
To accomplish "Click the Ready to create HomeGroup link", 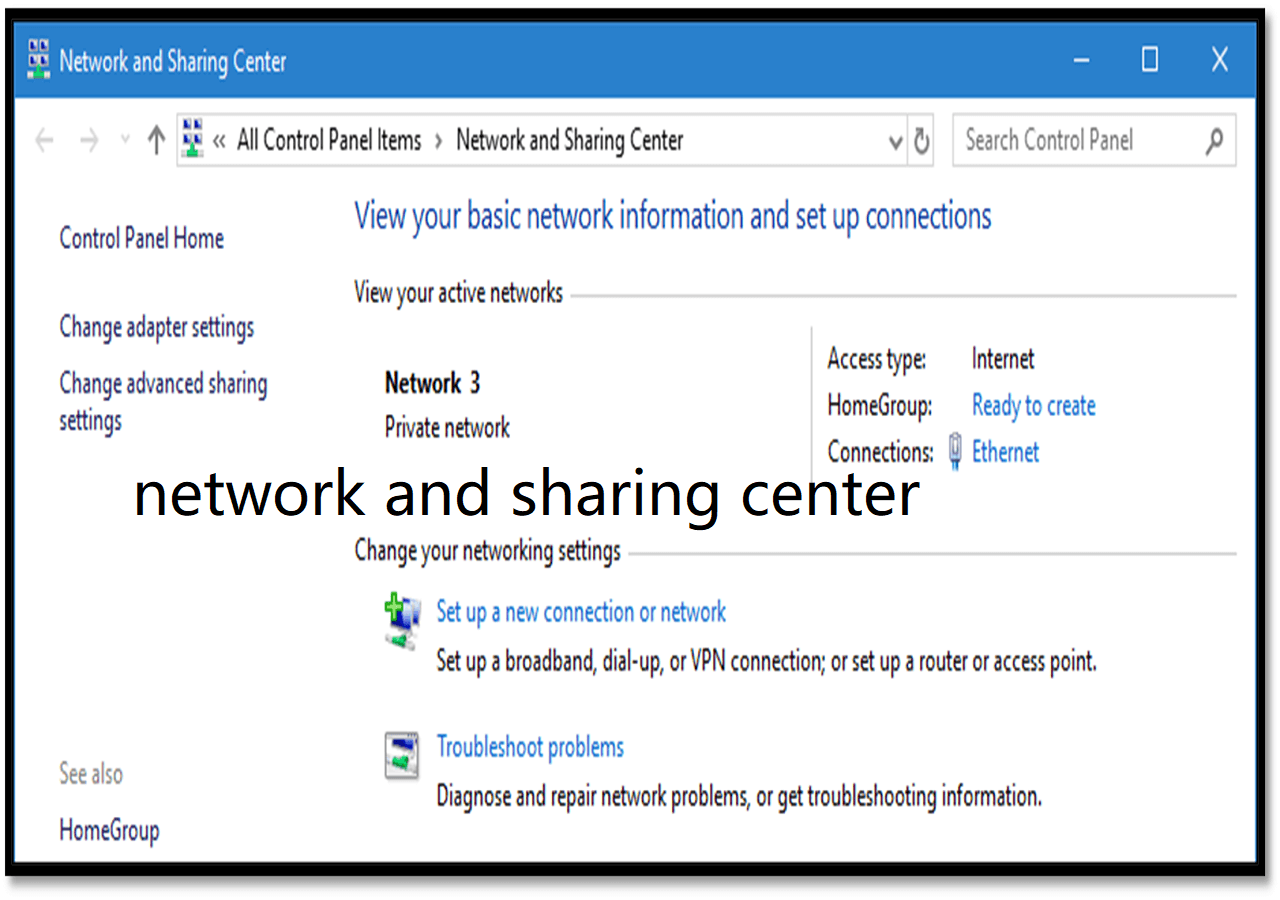I will 1034,405.
